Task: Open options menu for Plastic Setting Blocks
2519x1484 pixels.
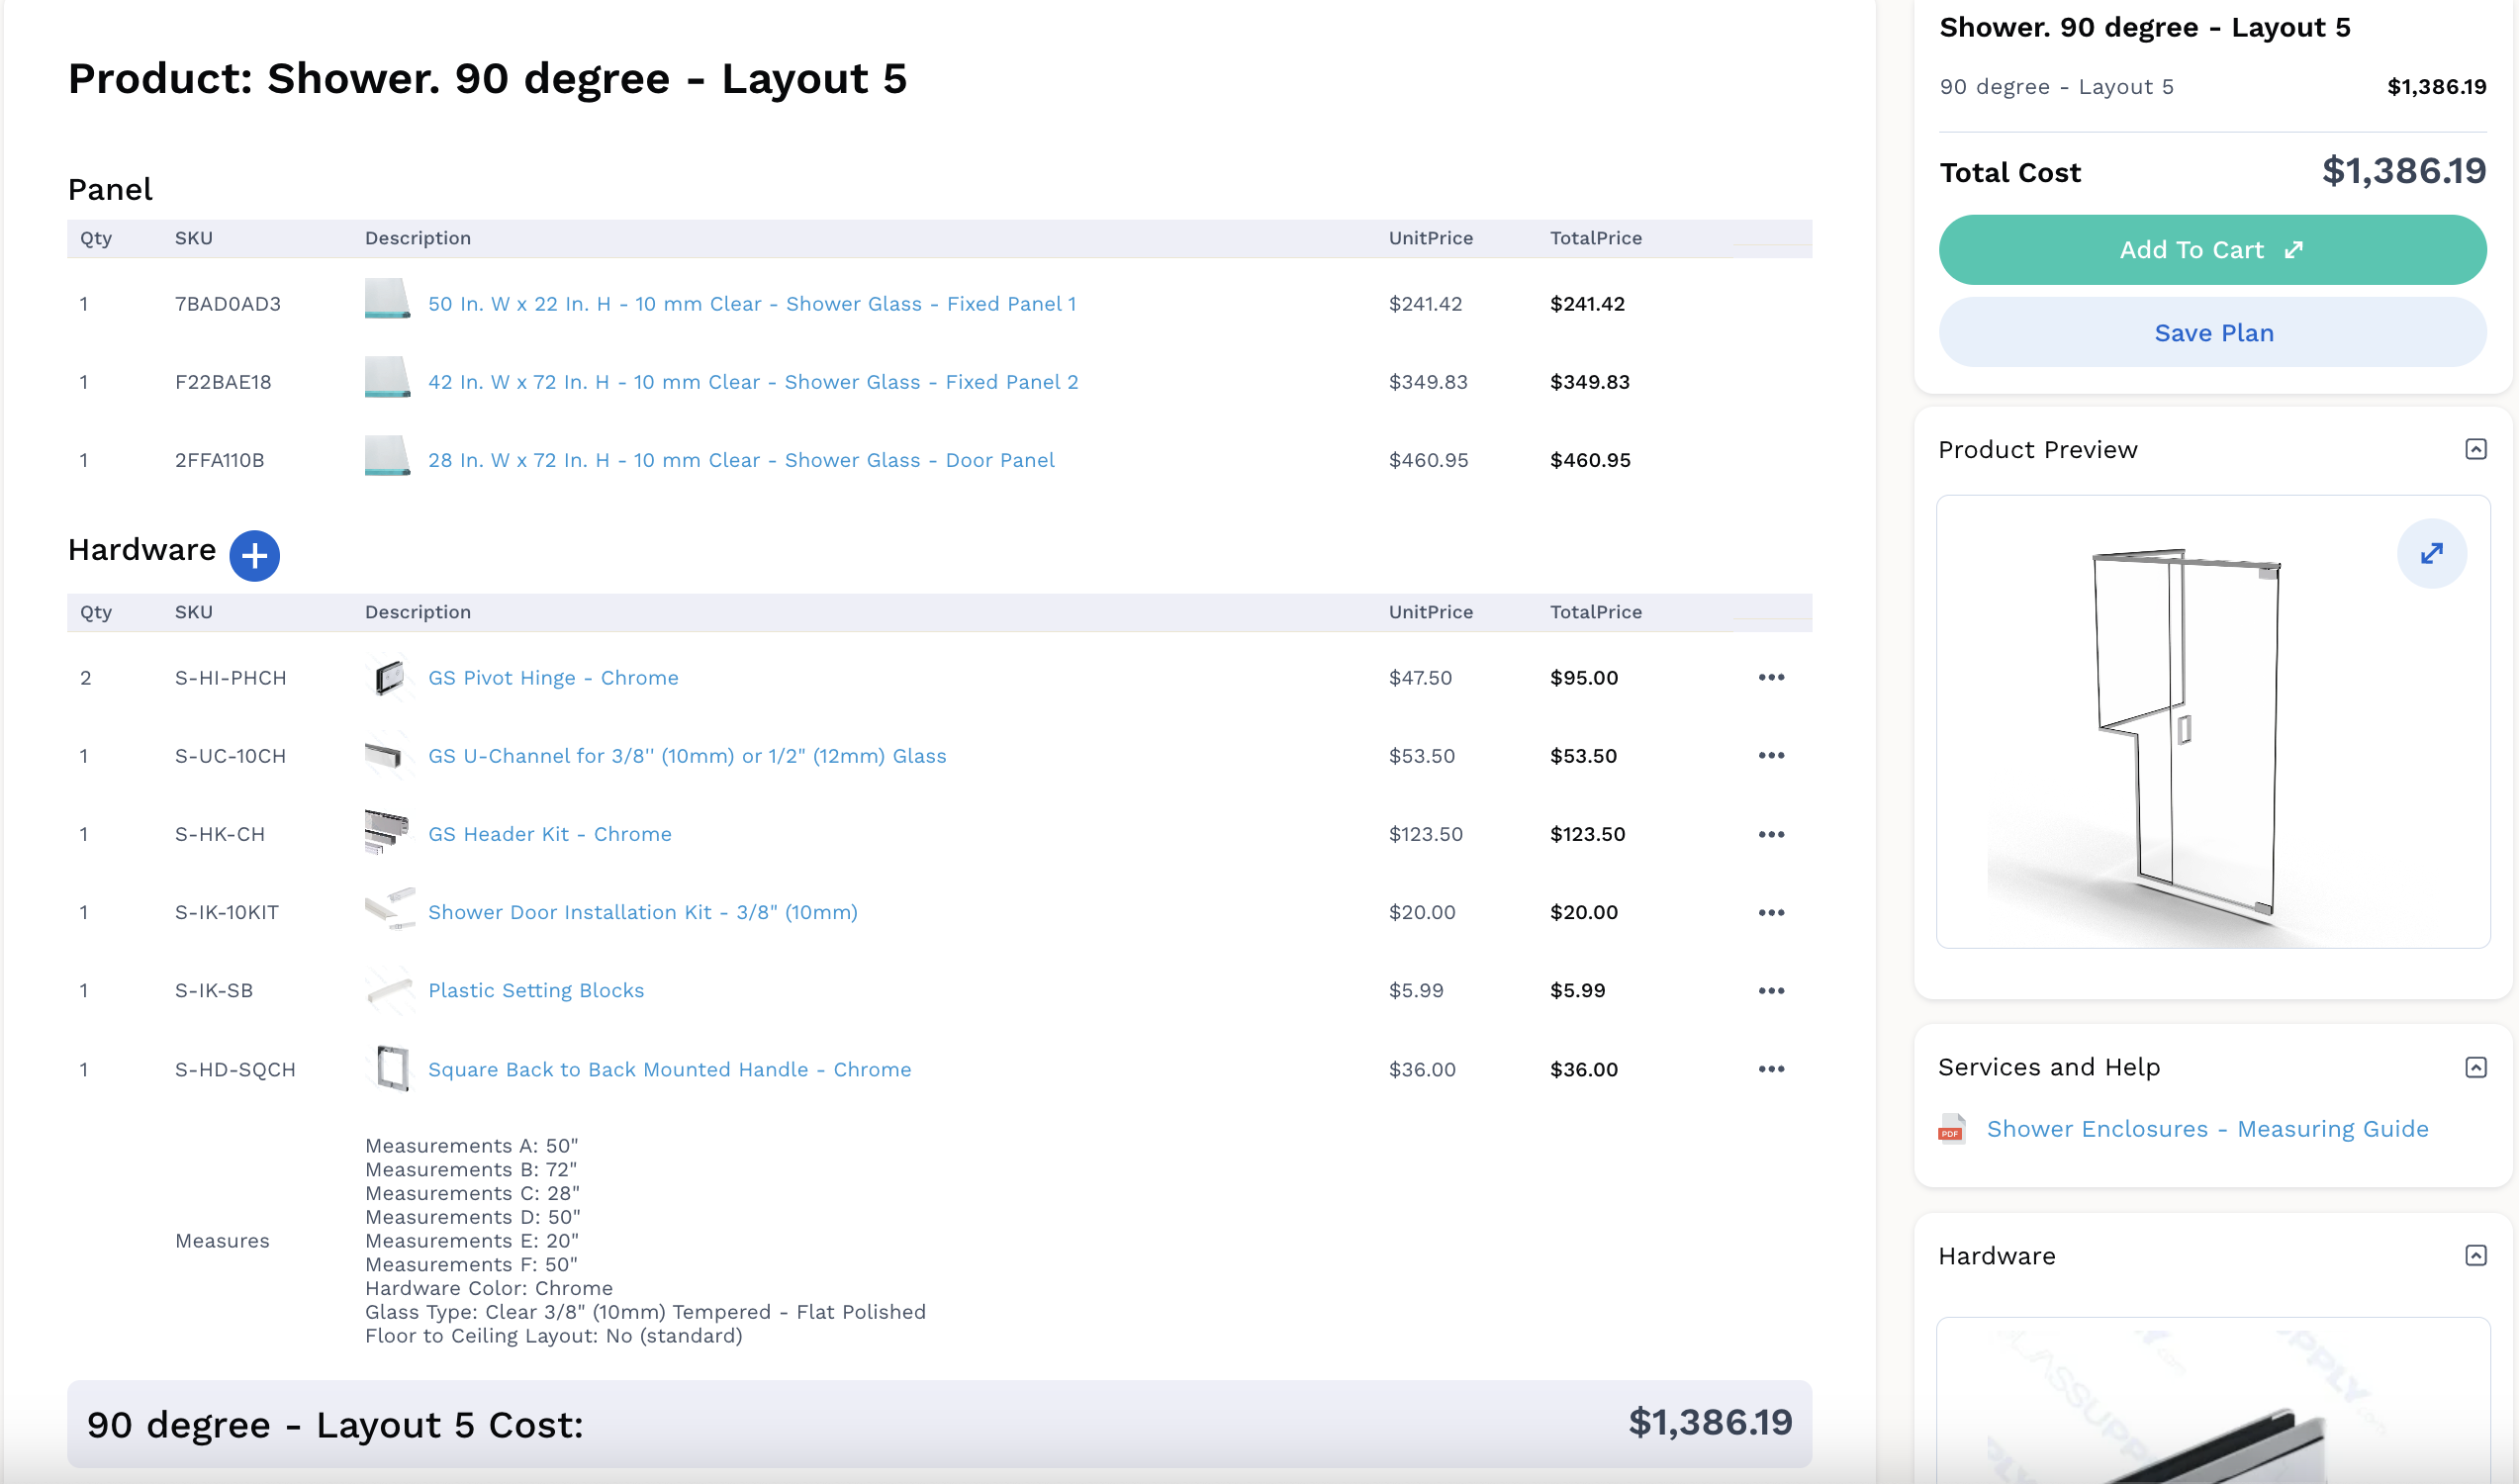Action: pos(1771,990)
